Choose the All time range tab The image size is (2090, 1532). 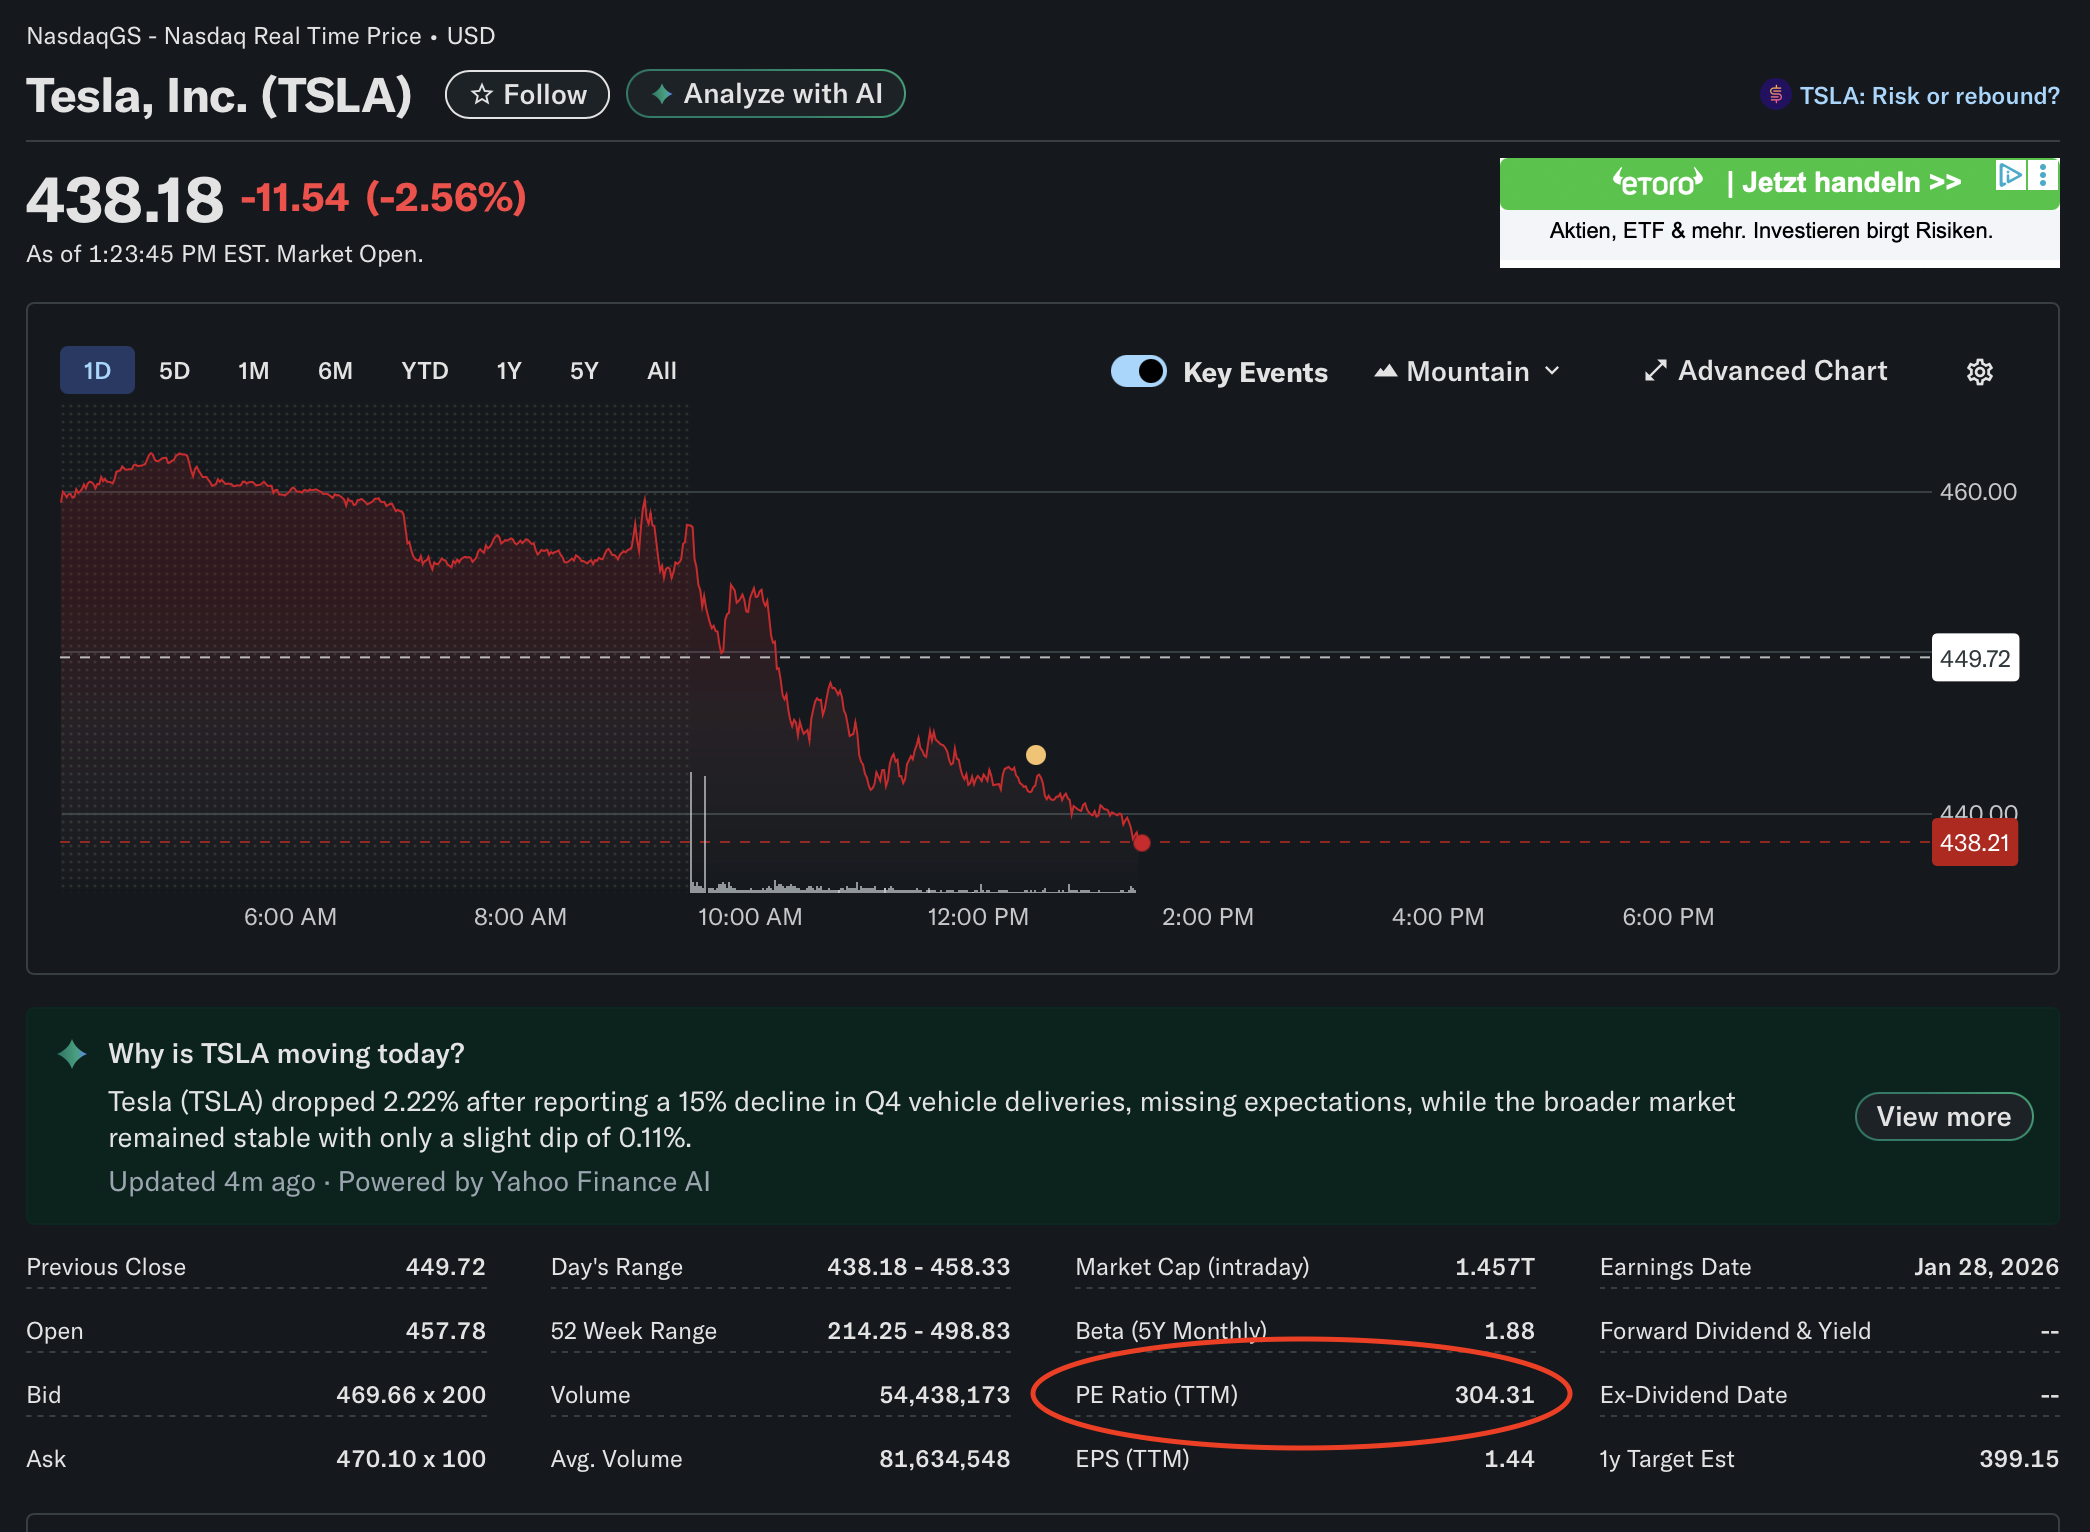[661, 371]
